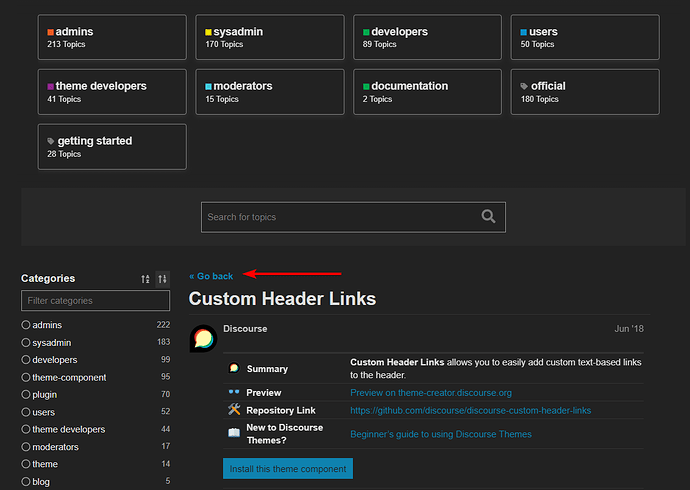Open the admins 213 Topics card
This screenshot has width=690, height=490.
tap(112, 37)
